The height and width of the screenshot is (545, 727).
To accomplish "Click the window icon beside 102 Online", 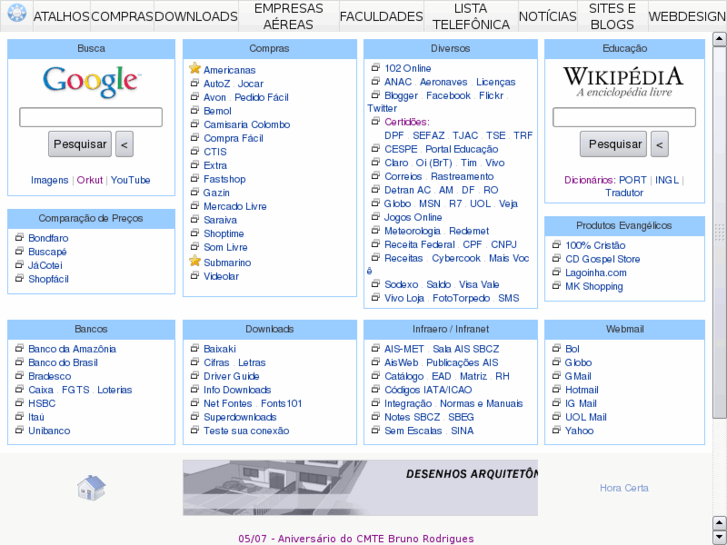I will 376,68.
